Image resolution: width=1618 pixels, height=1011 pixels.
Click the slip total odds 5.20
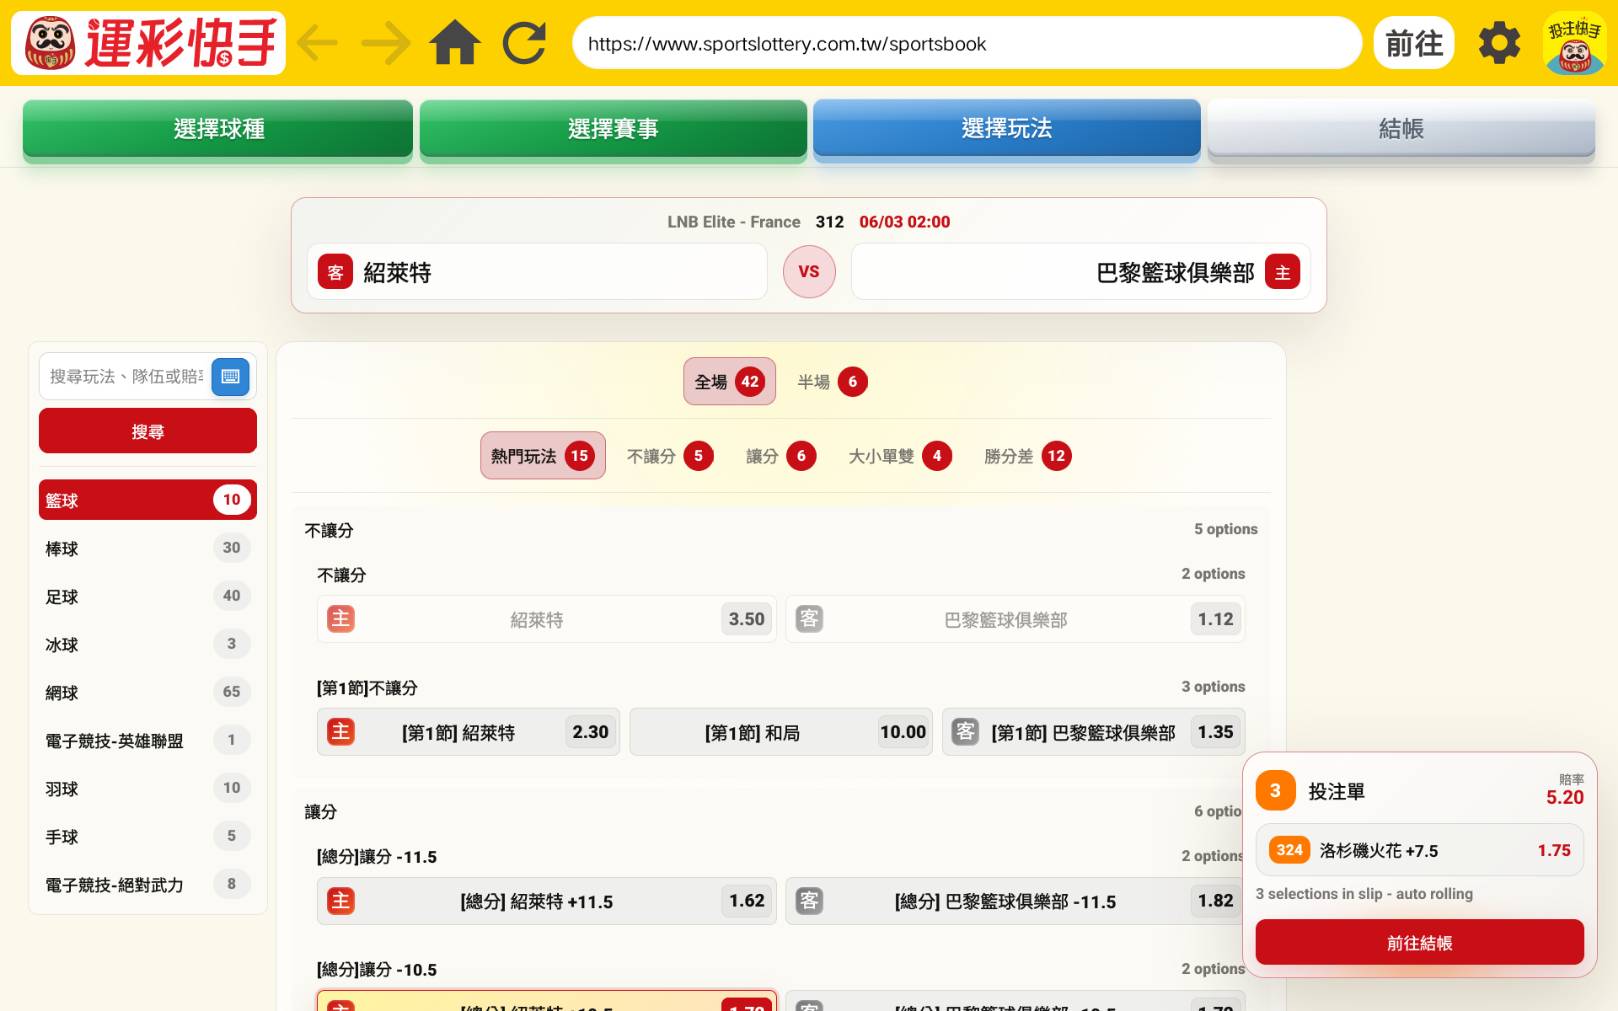pos(1565,797)
